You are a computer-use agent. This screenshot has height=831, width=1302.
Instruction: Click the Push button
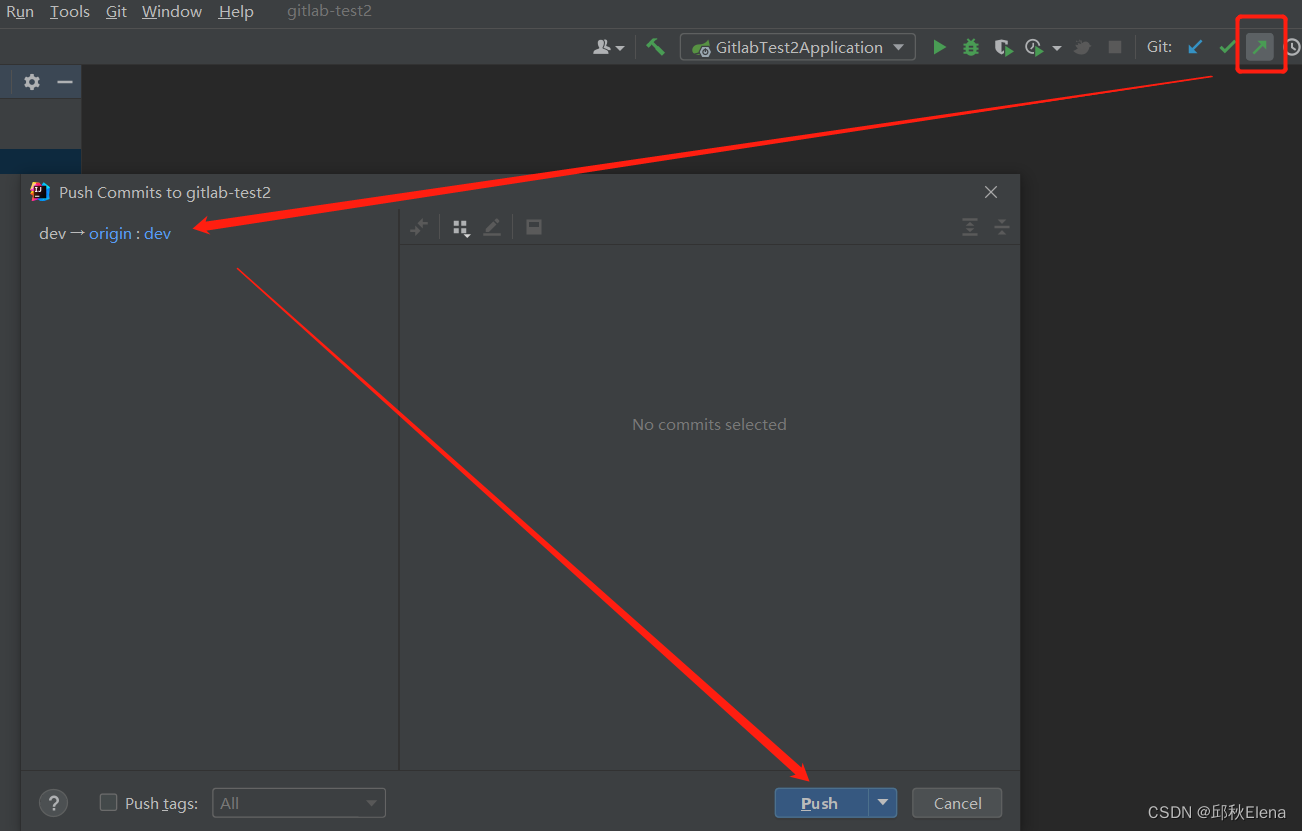(x=821, y=803)
